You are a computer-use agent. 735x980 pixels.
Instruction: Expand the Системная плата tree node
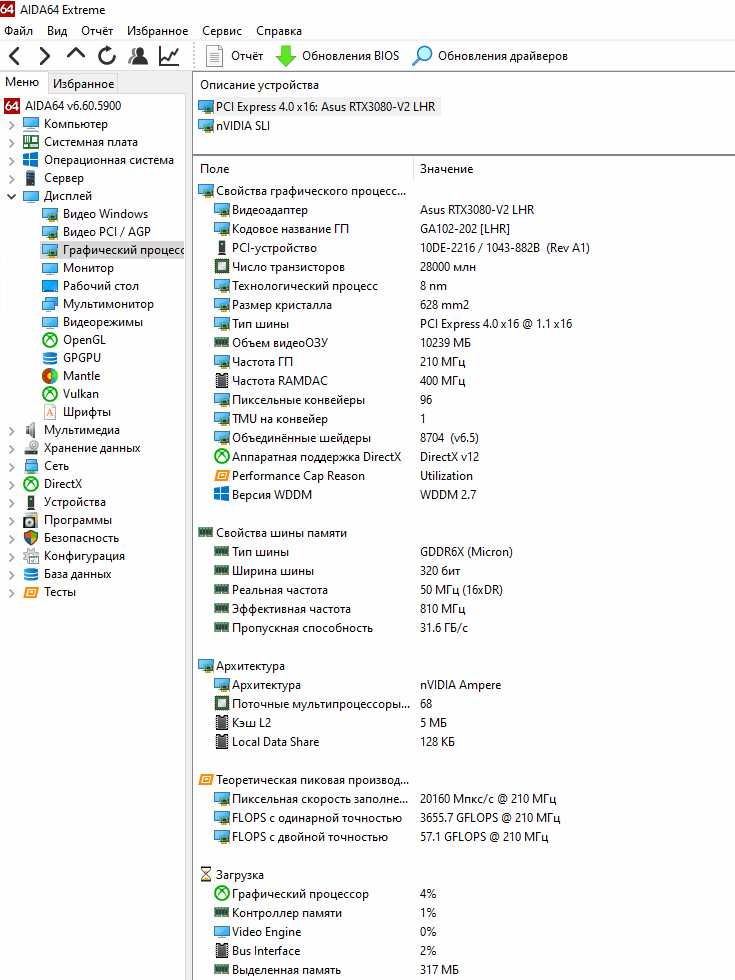(11, 142)
